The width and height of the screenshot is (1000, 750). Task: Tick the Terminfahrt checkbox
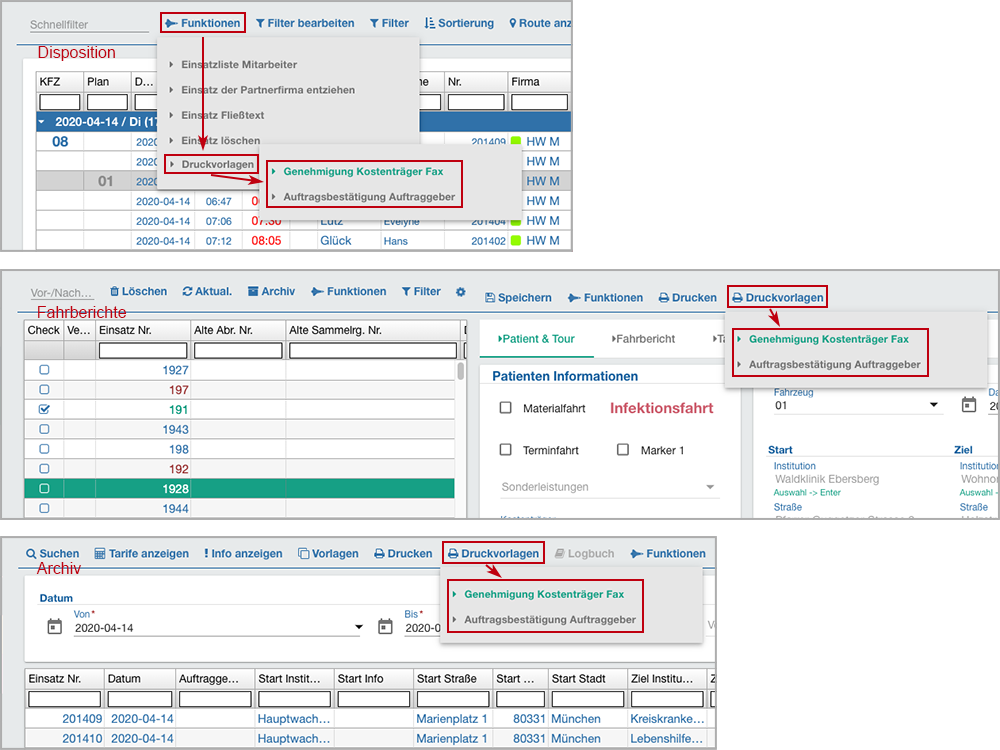pyautogui.click(x=505, y=450)
